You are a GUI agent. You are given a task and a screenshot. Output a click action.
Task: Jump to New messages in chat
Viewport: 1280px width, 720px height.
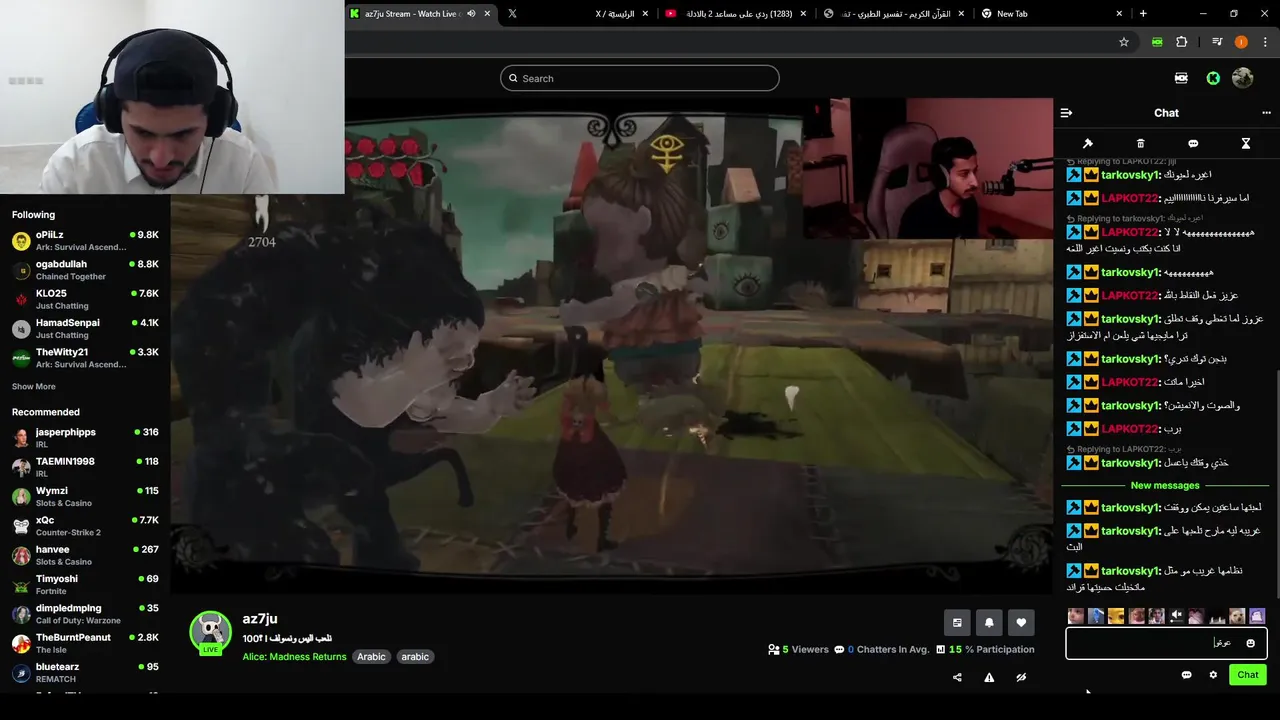[1165, 485]
